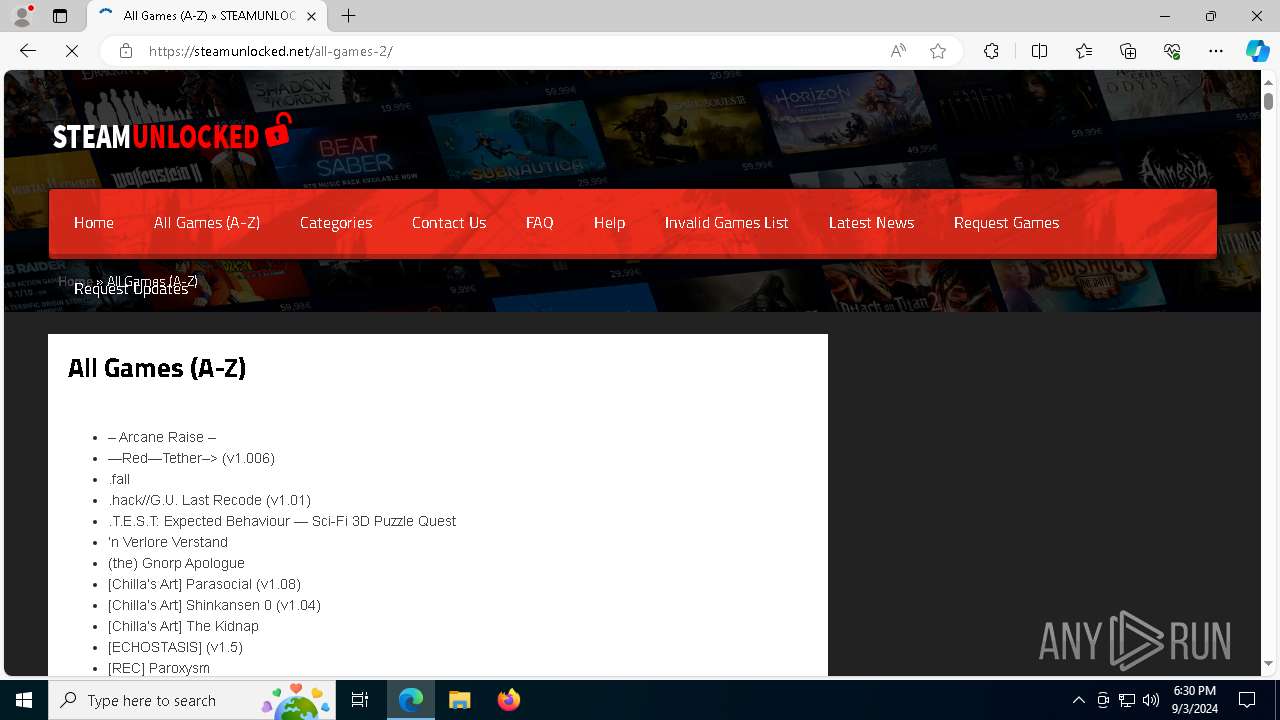Click the scrollbar down arrow
This screenshot has height=720, width=1280.
[1268, 664]
